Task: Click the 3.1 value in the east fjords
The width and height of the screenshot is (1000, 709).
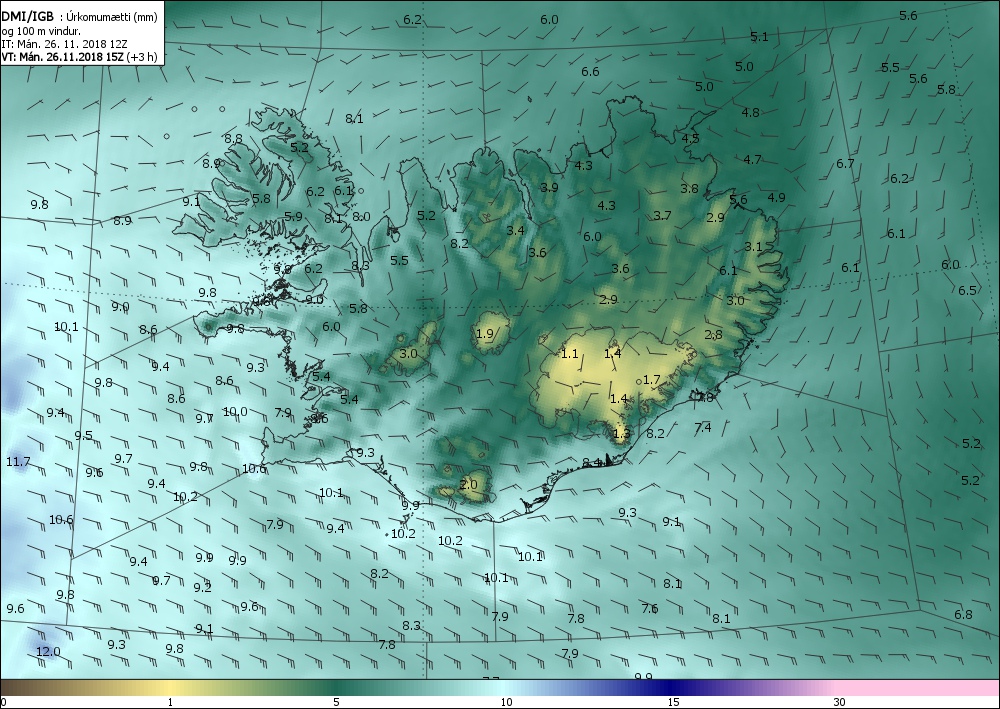Action: pos(753,247)
